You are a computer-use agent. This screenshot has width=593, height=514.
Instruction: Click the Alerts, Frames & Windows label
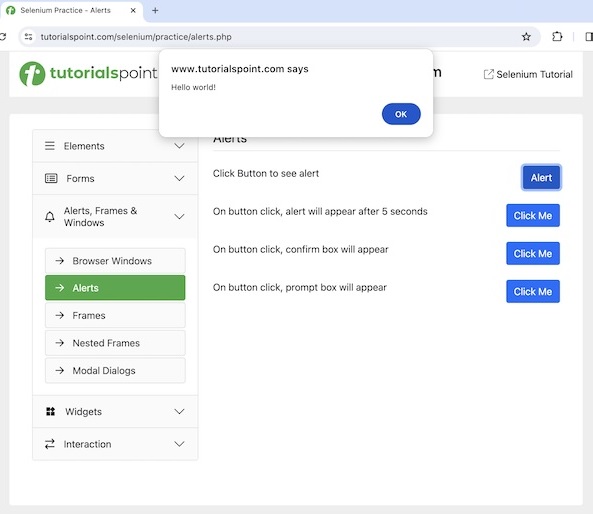click(100, 216)
